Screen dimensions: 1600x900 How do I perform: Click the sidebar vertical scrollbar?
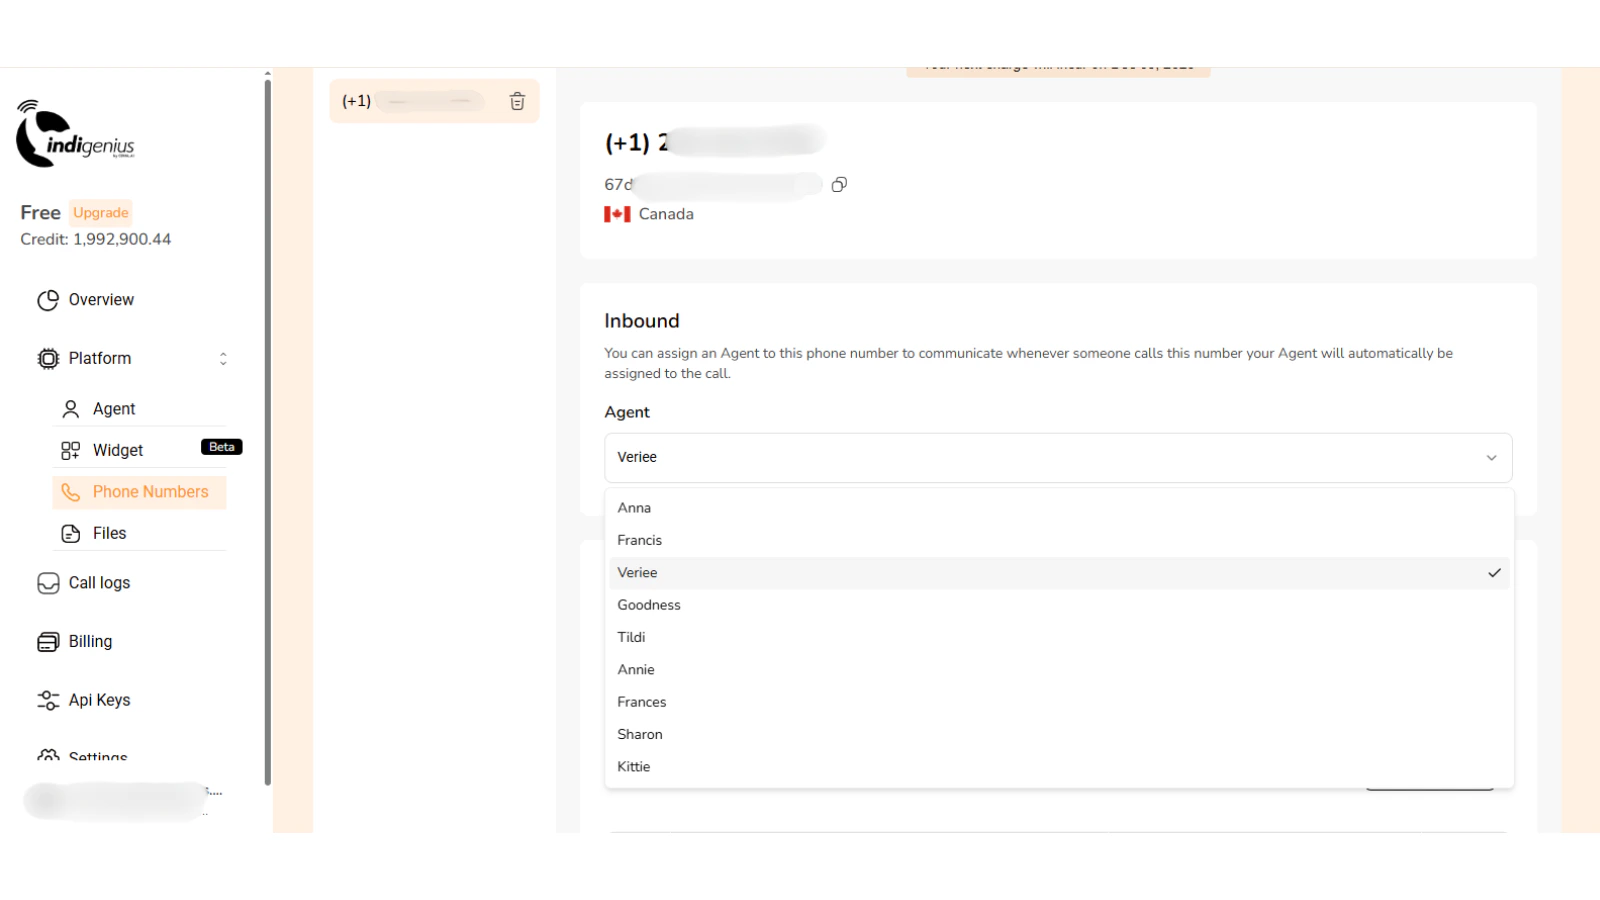click(267, 430)
